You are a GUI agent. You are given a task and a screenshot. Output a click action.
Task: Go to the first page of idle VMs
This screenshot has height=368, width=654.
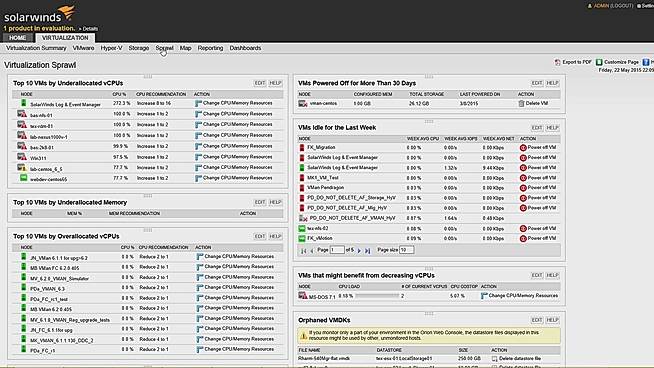click(303, 251)
